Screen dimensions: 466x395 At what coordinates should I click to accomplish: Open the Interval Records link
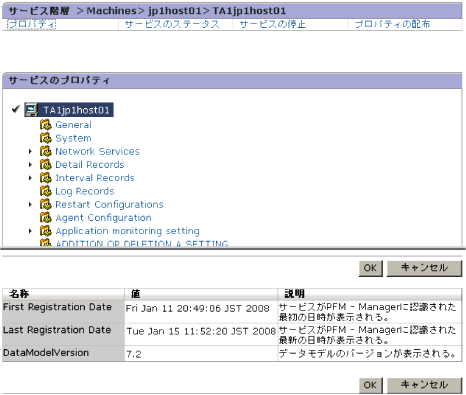click(95, 178)
